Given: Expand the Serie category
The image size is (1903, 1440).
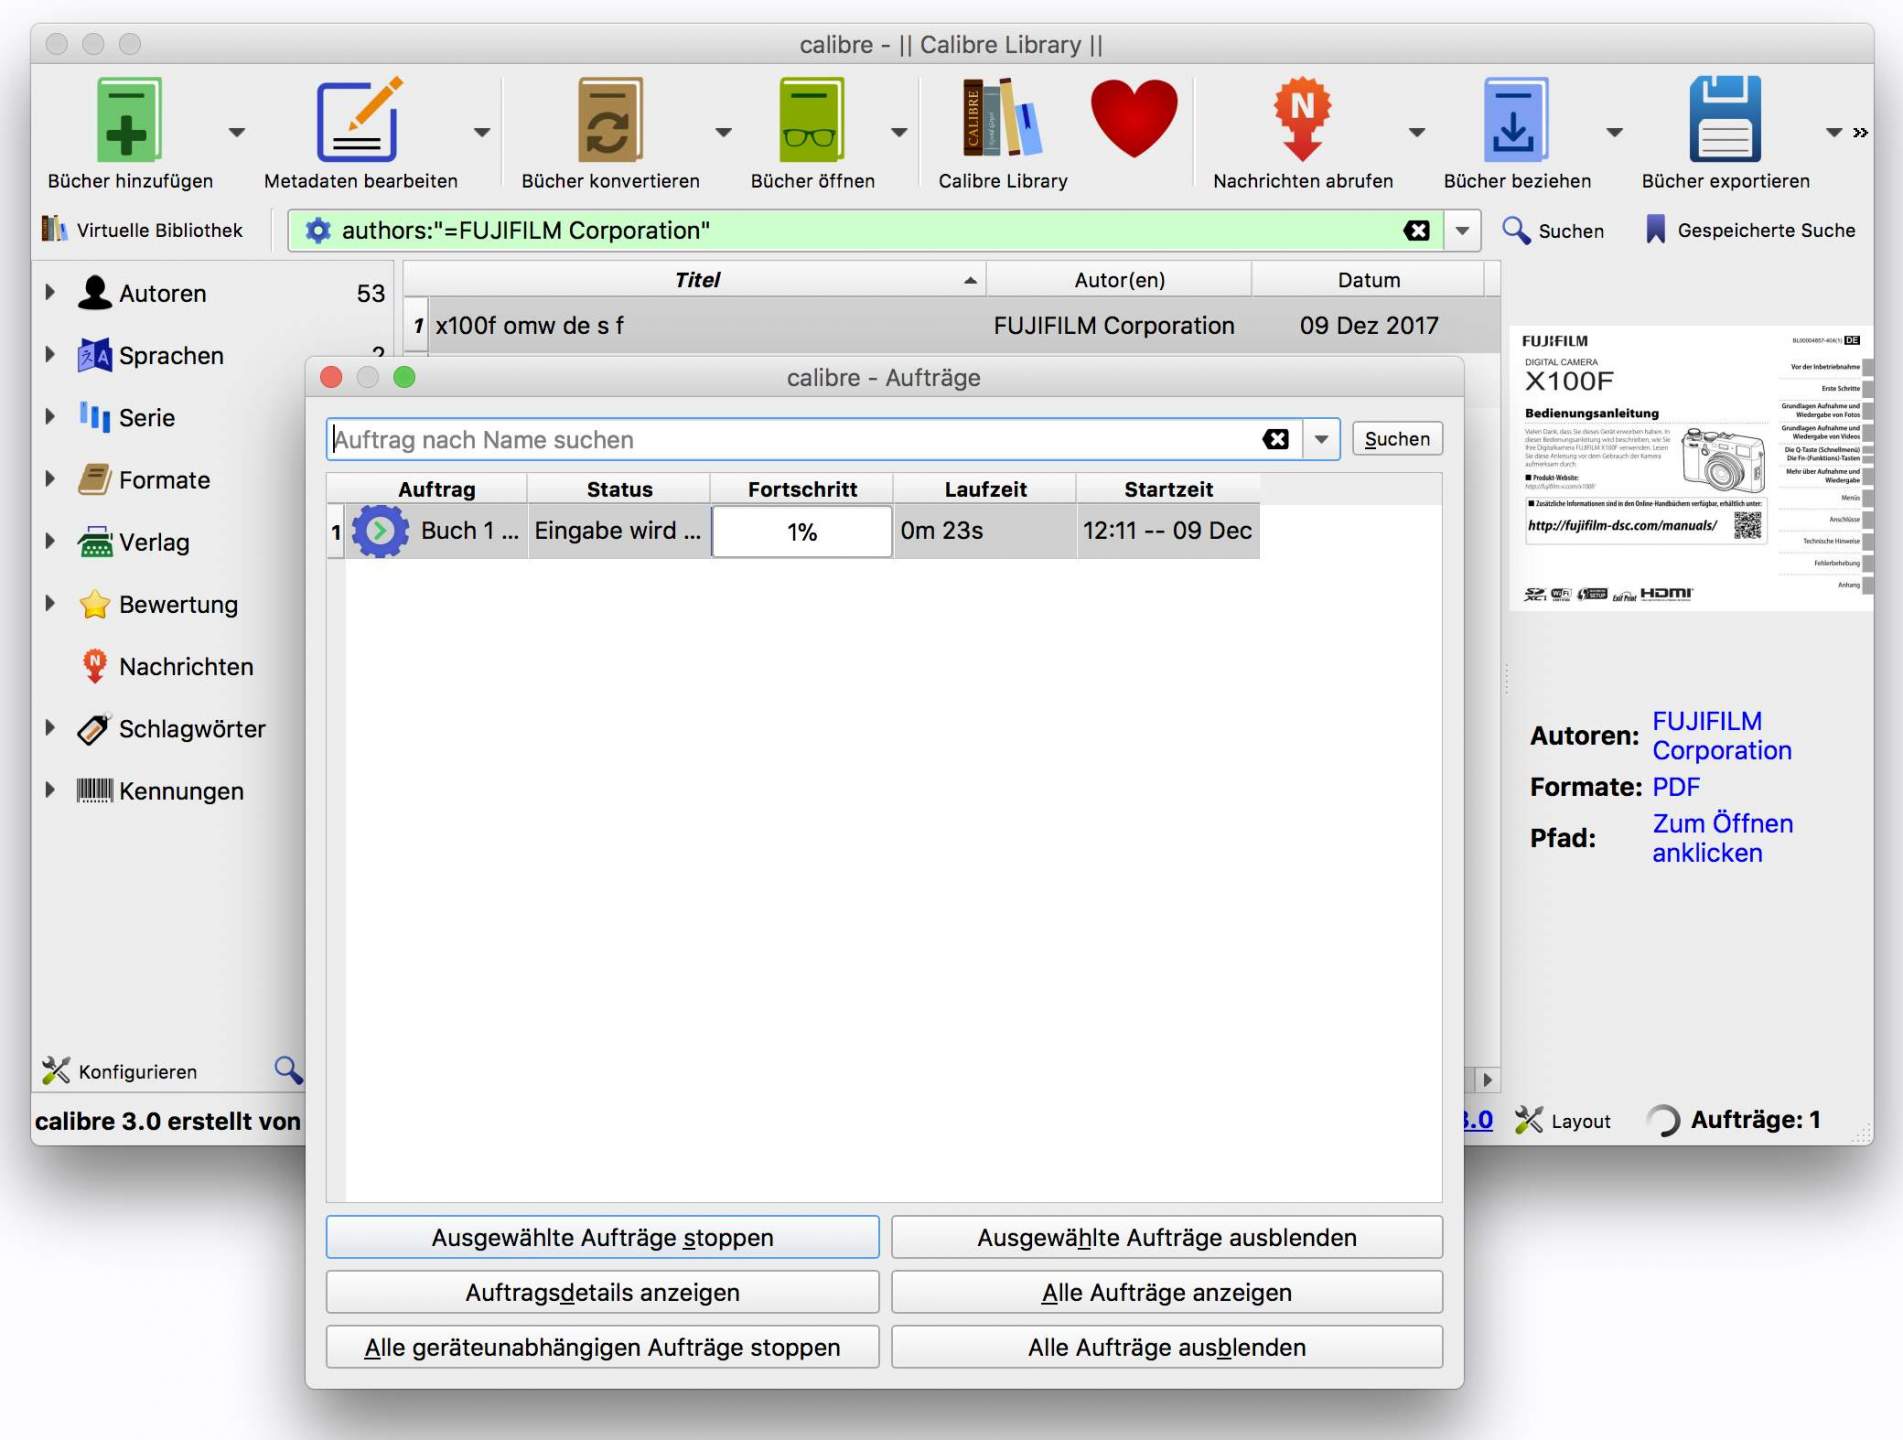Looking at the screenshot, I should (50, 416).
